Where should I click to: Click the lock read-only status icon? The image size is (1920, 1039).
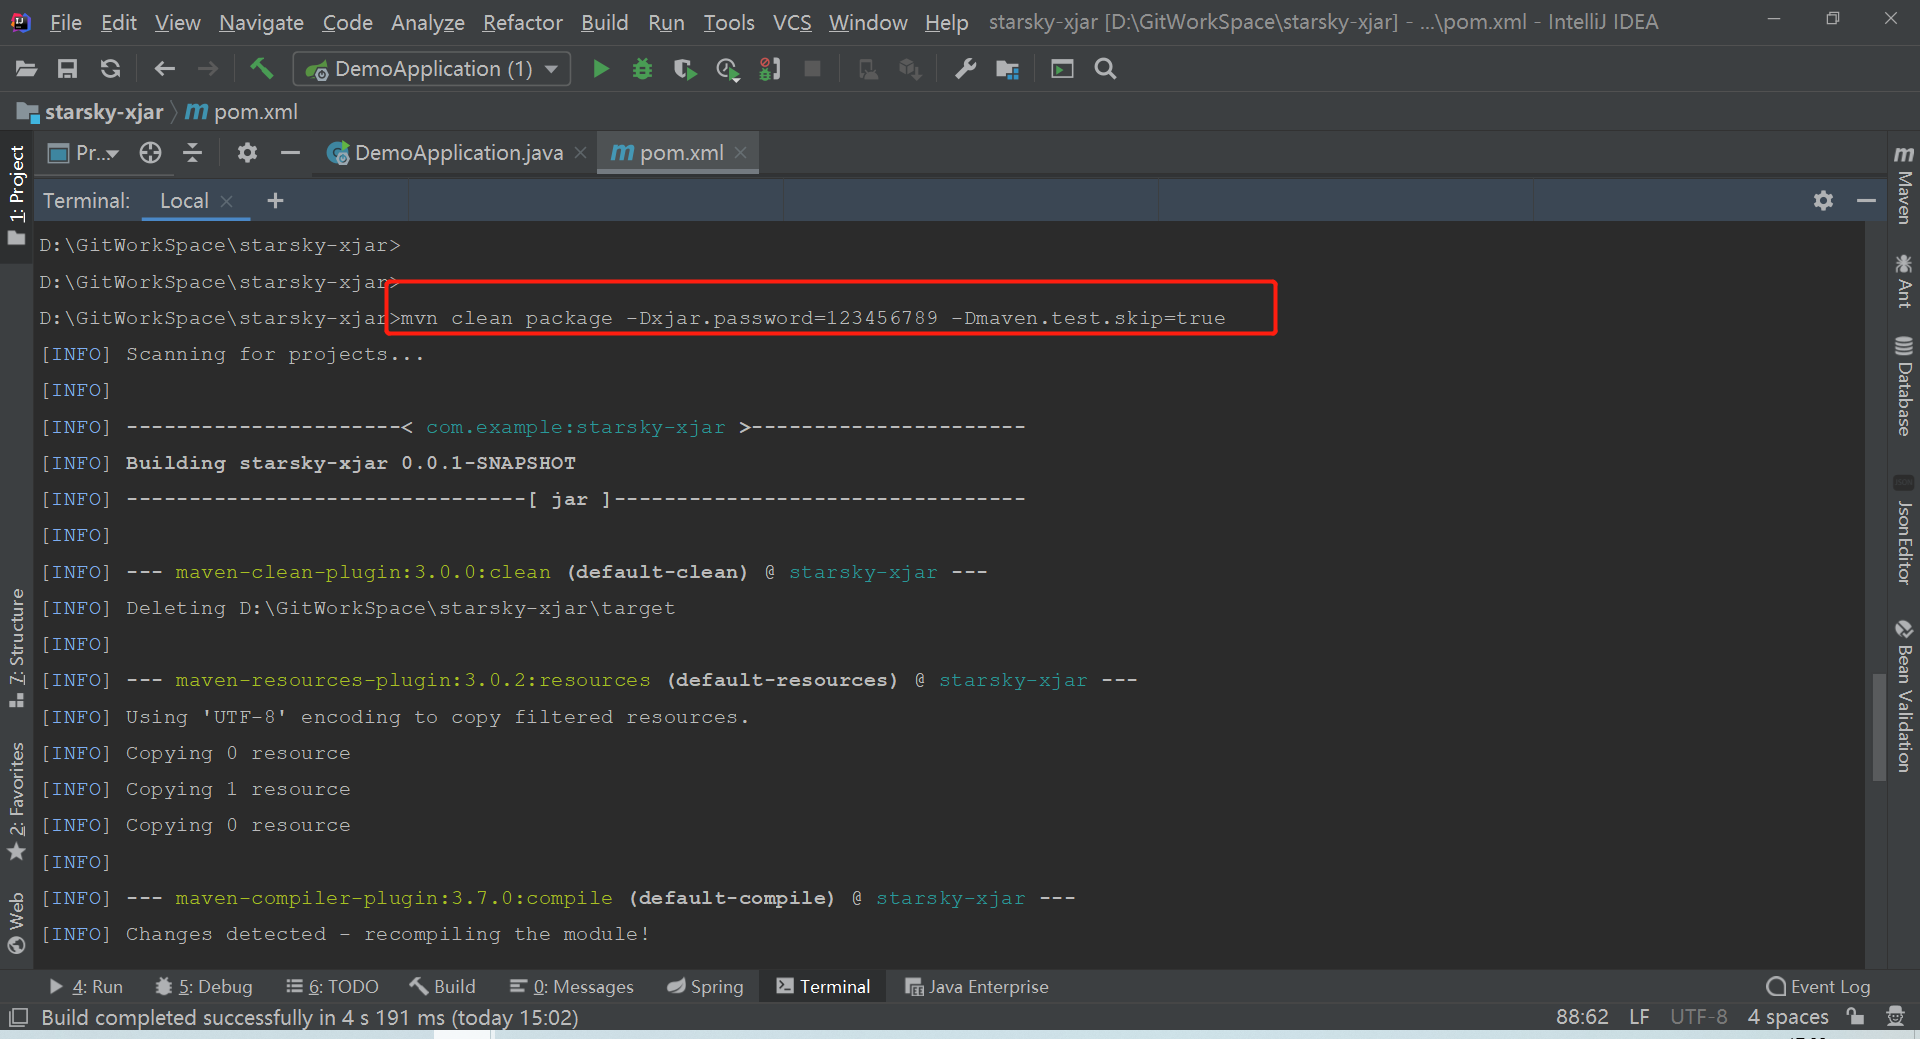[x=1856, y=1017]
